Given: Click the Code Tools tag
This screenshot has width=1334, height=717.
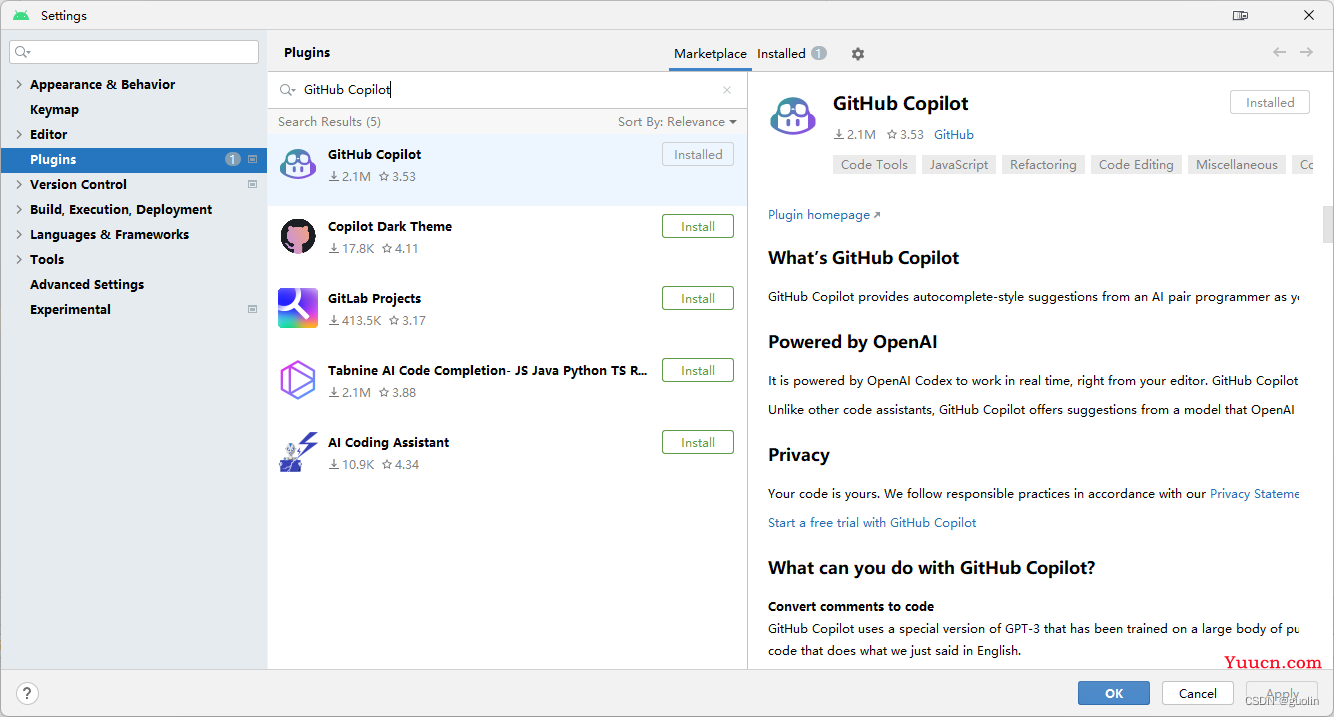Looking at the screenshot, I should [x=874, y=165].
